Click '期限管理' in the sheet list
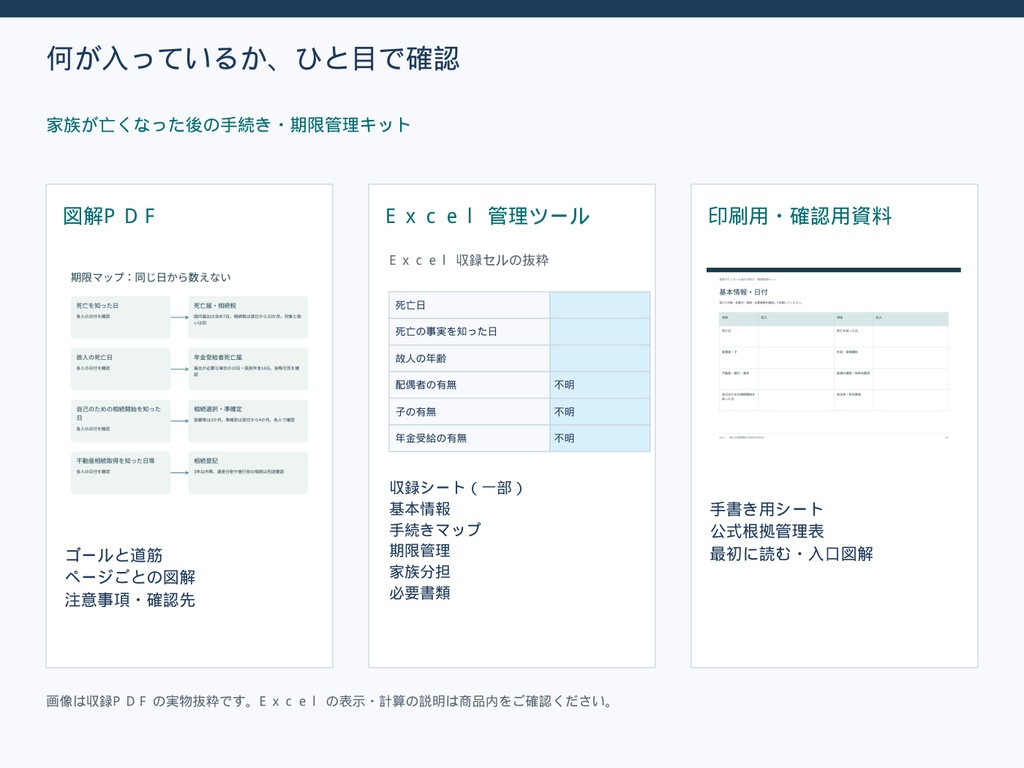This screenshot has width=1024, height=768. tap(420, 551)
